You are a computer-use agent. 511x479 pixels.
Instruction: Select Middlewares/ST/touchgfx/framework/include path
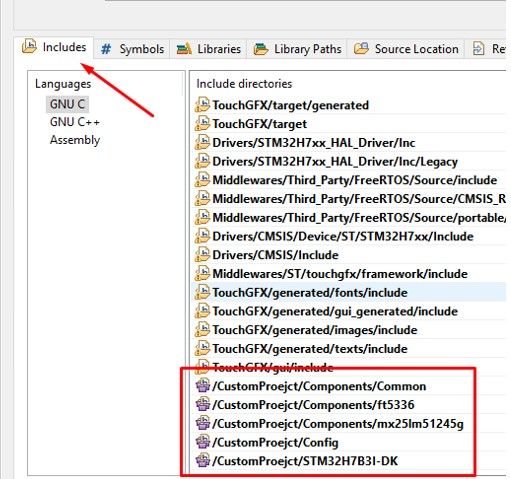(x=340, y=274)
